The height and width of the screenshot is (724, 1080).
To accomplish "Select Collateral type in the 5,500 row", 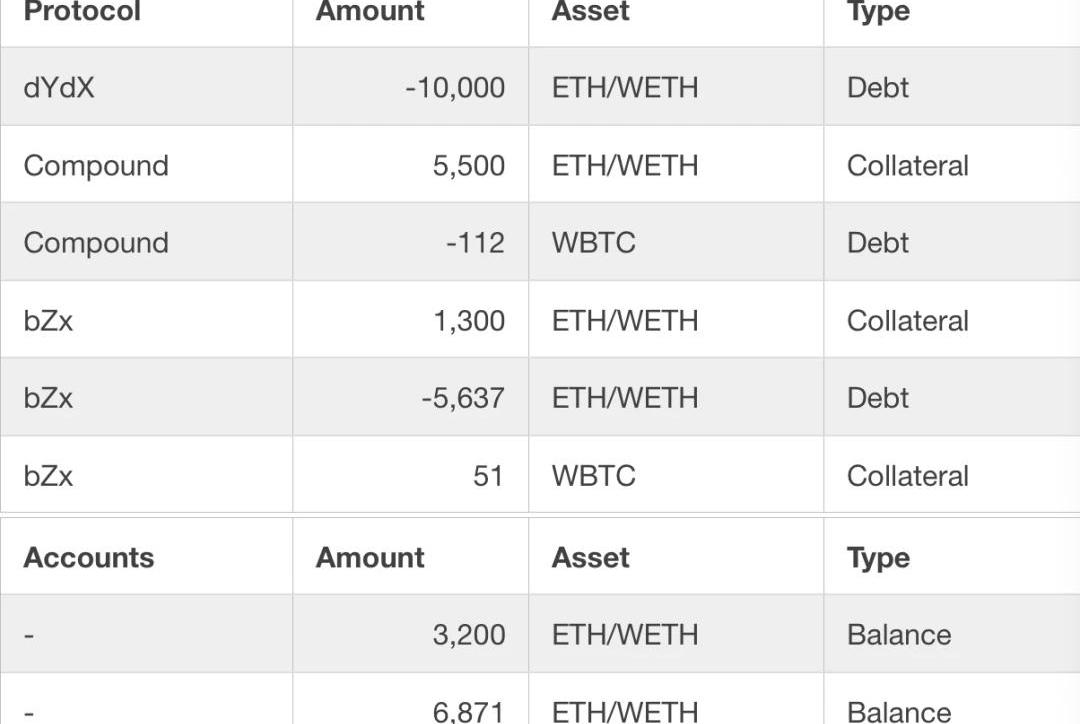I will point(907,166).
